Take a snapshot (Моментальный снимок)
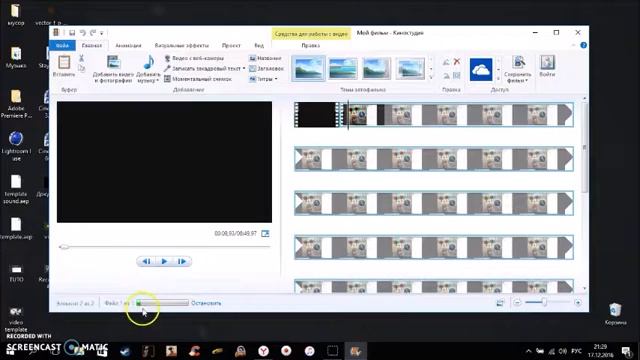This screenshot has width=640, height=360. [198, 79]
